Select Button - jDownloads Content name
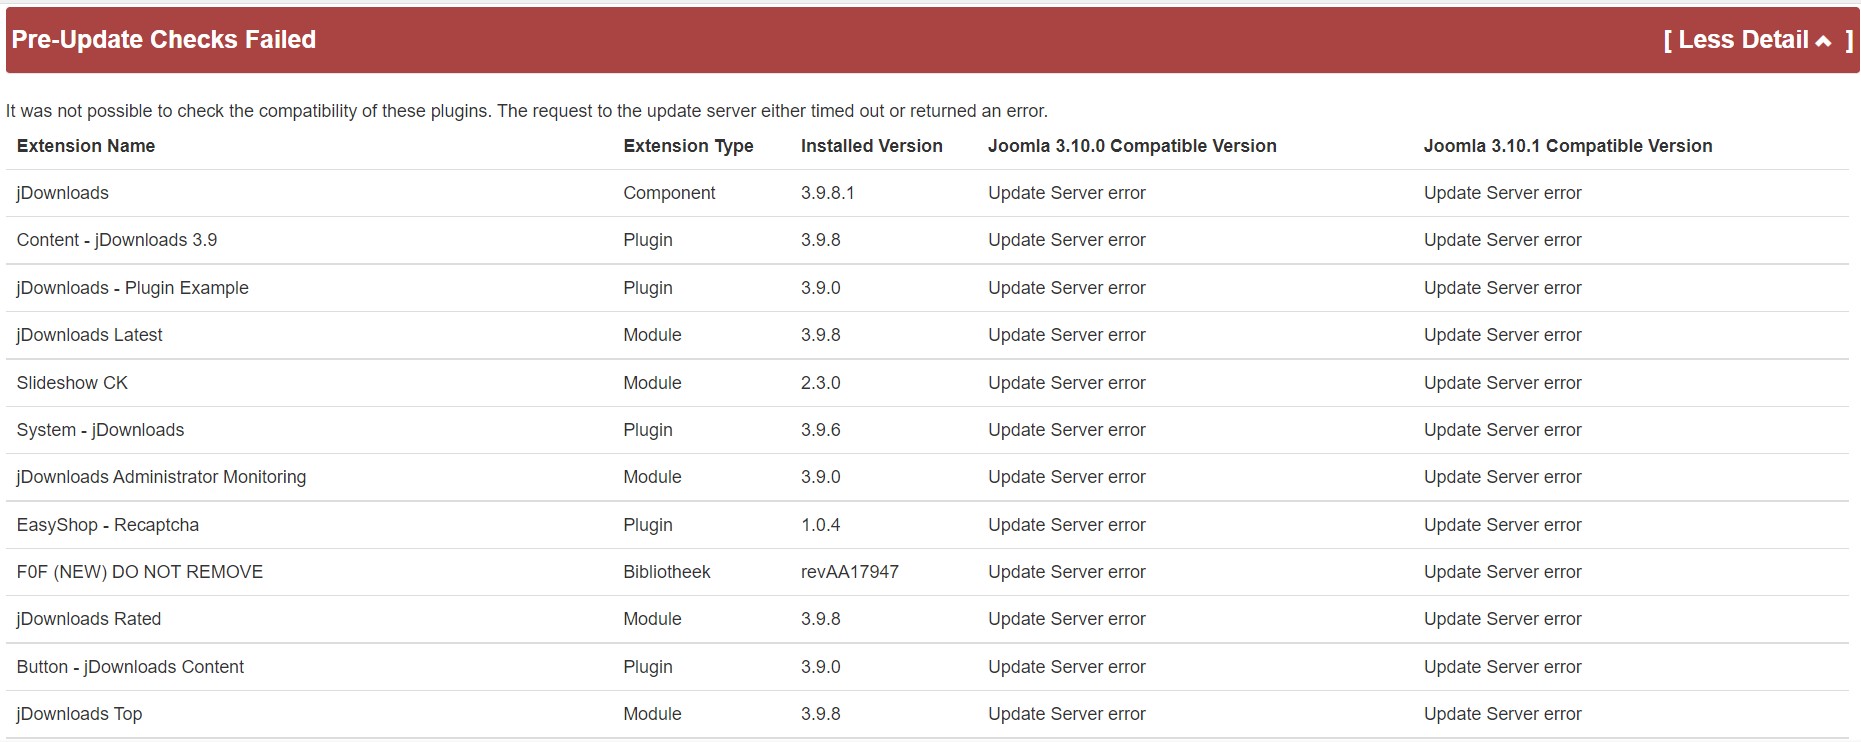The width and height of the screenshot is (1861, 742). pos(130,667)
